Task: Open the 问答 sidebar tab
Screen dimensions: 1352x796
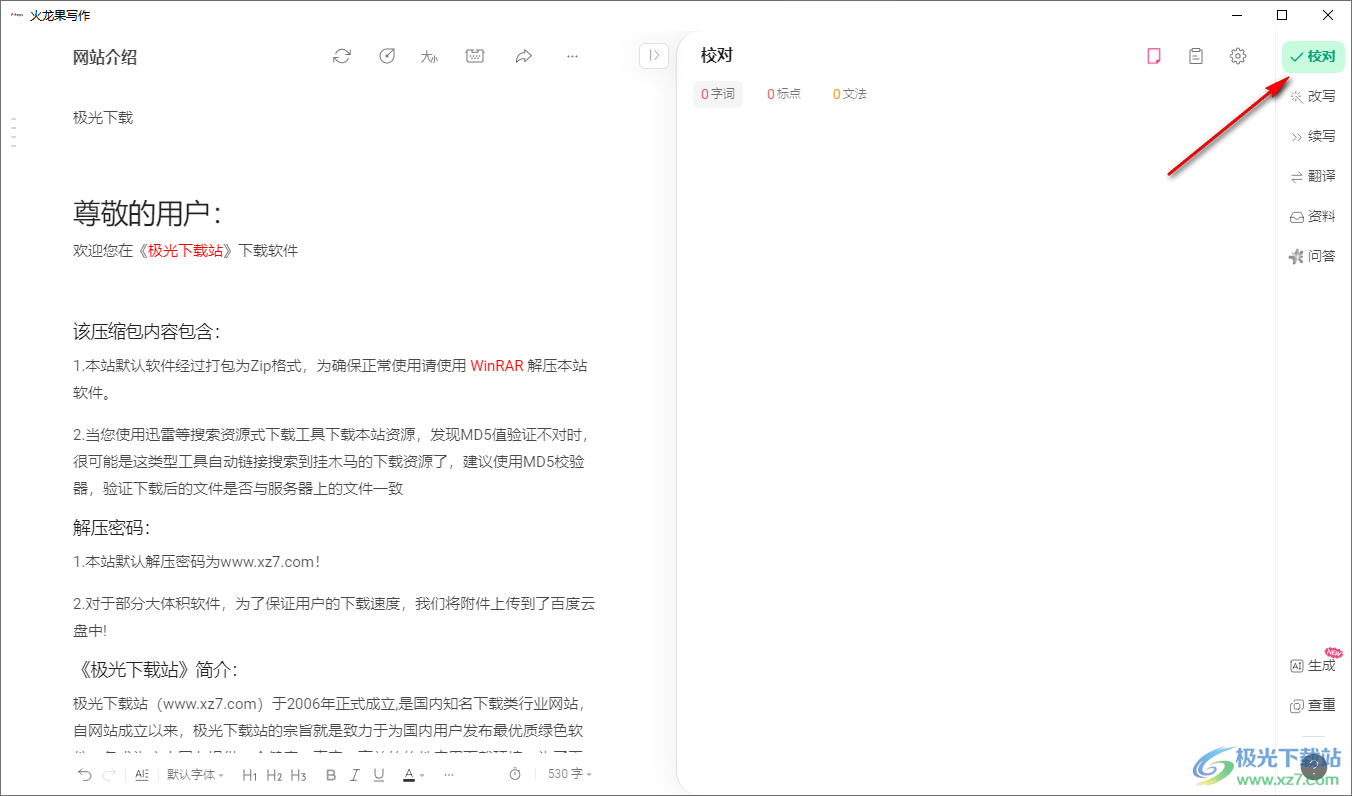Action: click(1313, 256)
